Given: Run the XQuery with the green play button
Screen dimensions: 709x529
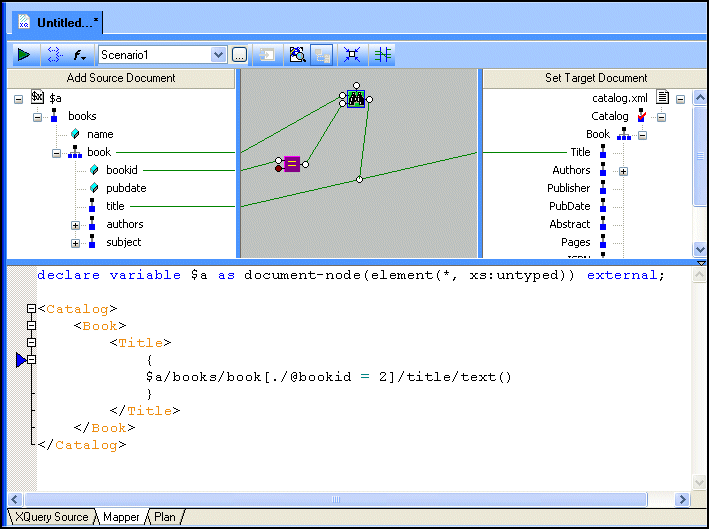Looking at the screenshot, I should (23, 55).
